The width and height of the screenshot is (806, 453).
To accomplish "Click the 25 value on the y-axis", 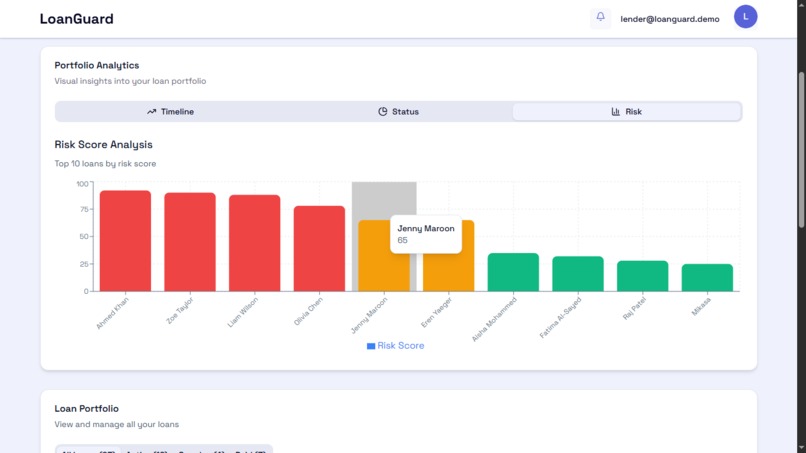I will [x=84, y=264].
